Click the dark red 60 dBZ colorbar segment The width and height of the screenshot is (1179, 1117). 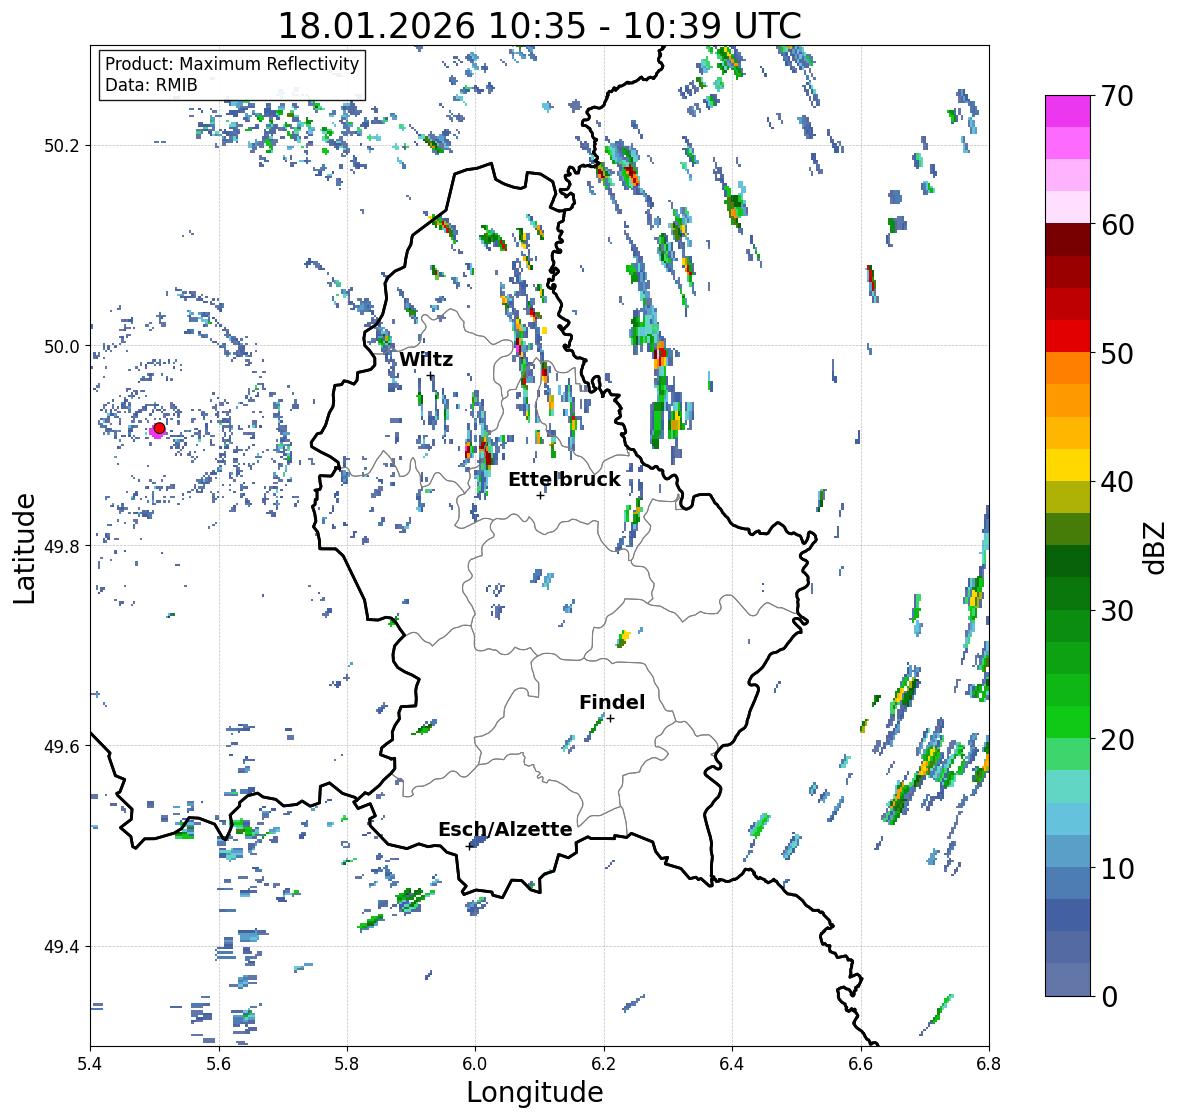click(x=1068, y=240)
